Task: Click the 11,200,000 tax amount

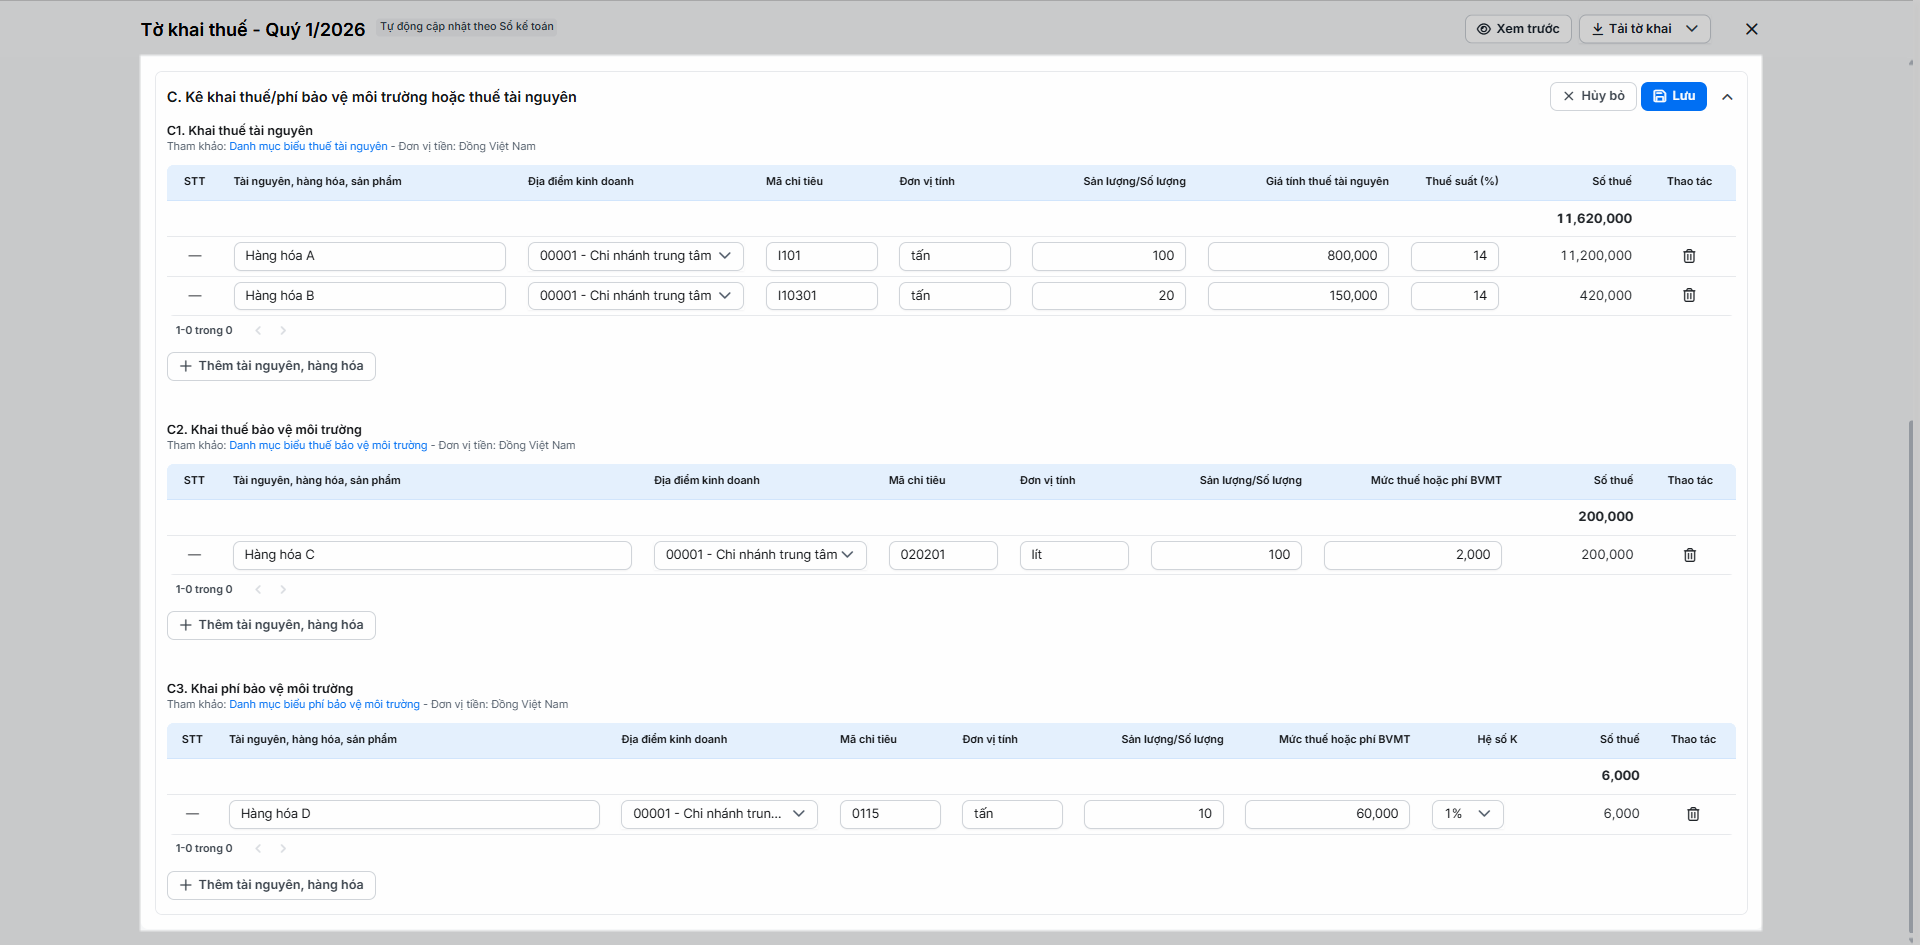Action: coord(1596,256)
